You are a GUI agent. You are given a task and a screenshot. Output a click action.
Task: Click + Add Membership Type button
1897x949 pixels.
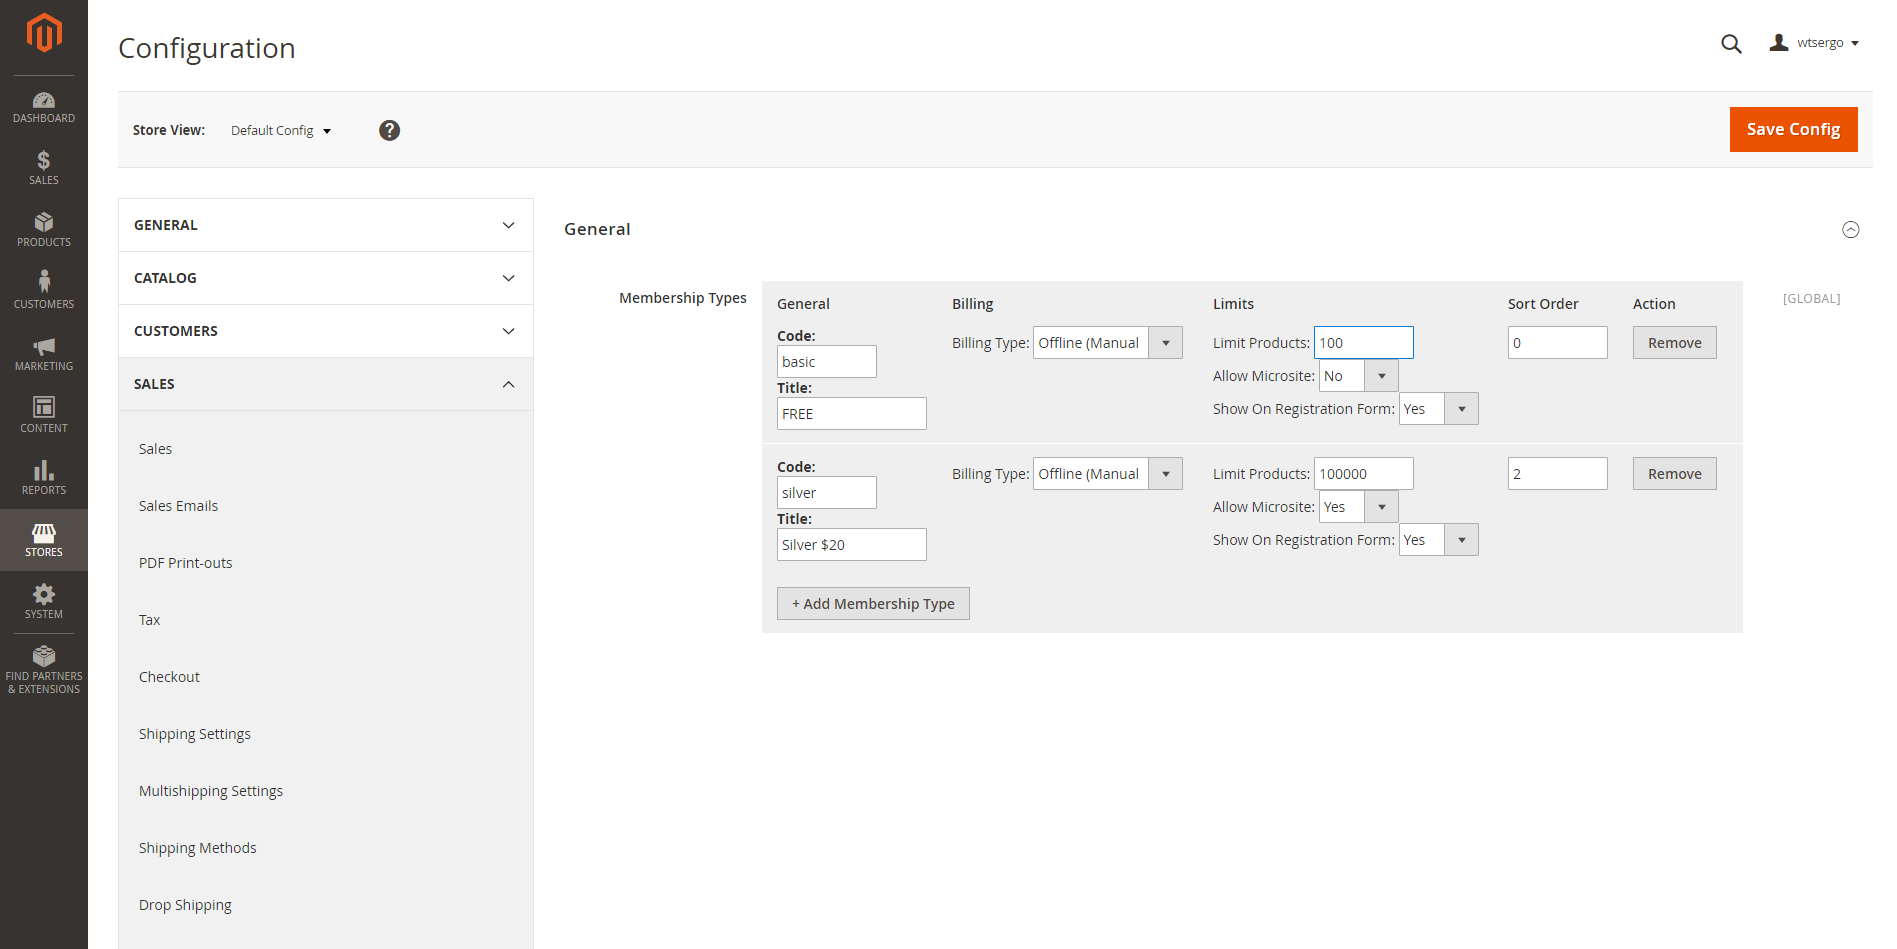click(873, 604)
